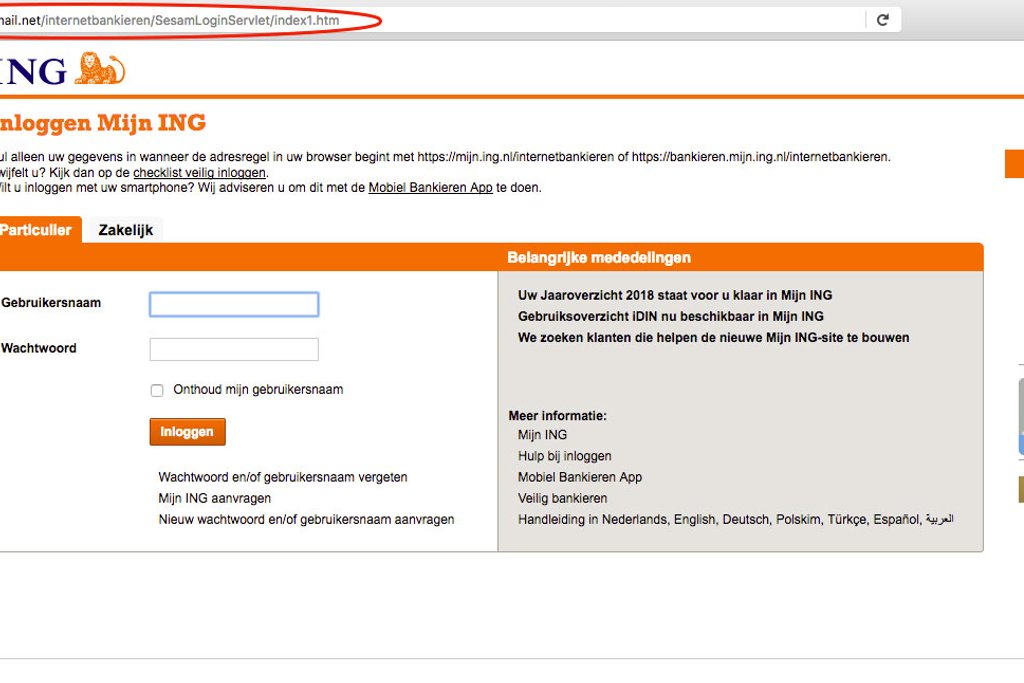Open Wachtwoord en/of gebruikersnaam vergeten link
Viewport: 1024px width, 683px height.
point(283,478)
